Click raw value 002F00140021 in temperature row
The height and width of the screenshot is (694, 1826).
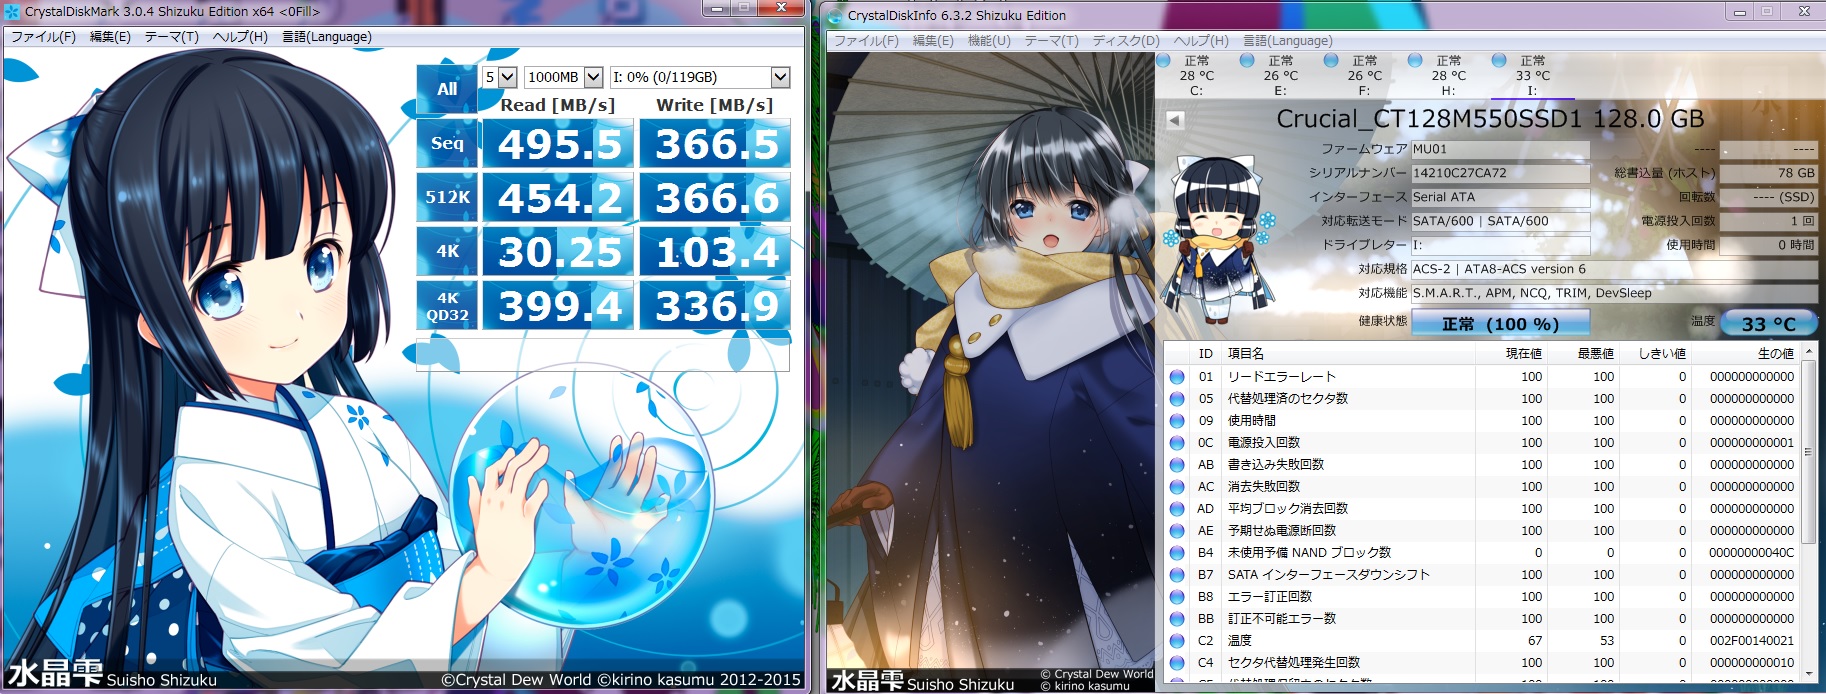point(1751,641)
